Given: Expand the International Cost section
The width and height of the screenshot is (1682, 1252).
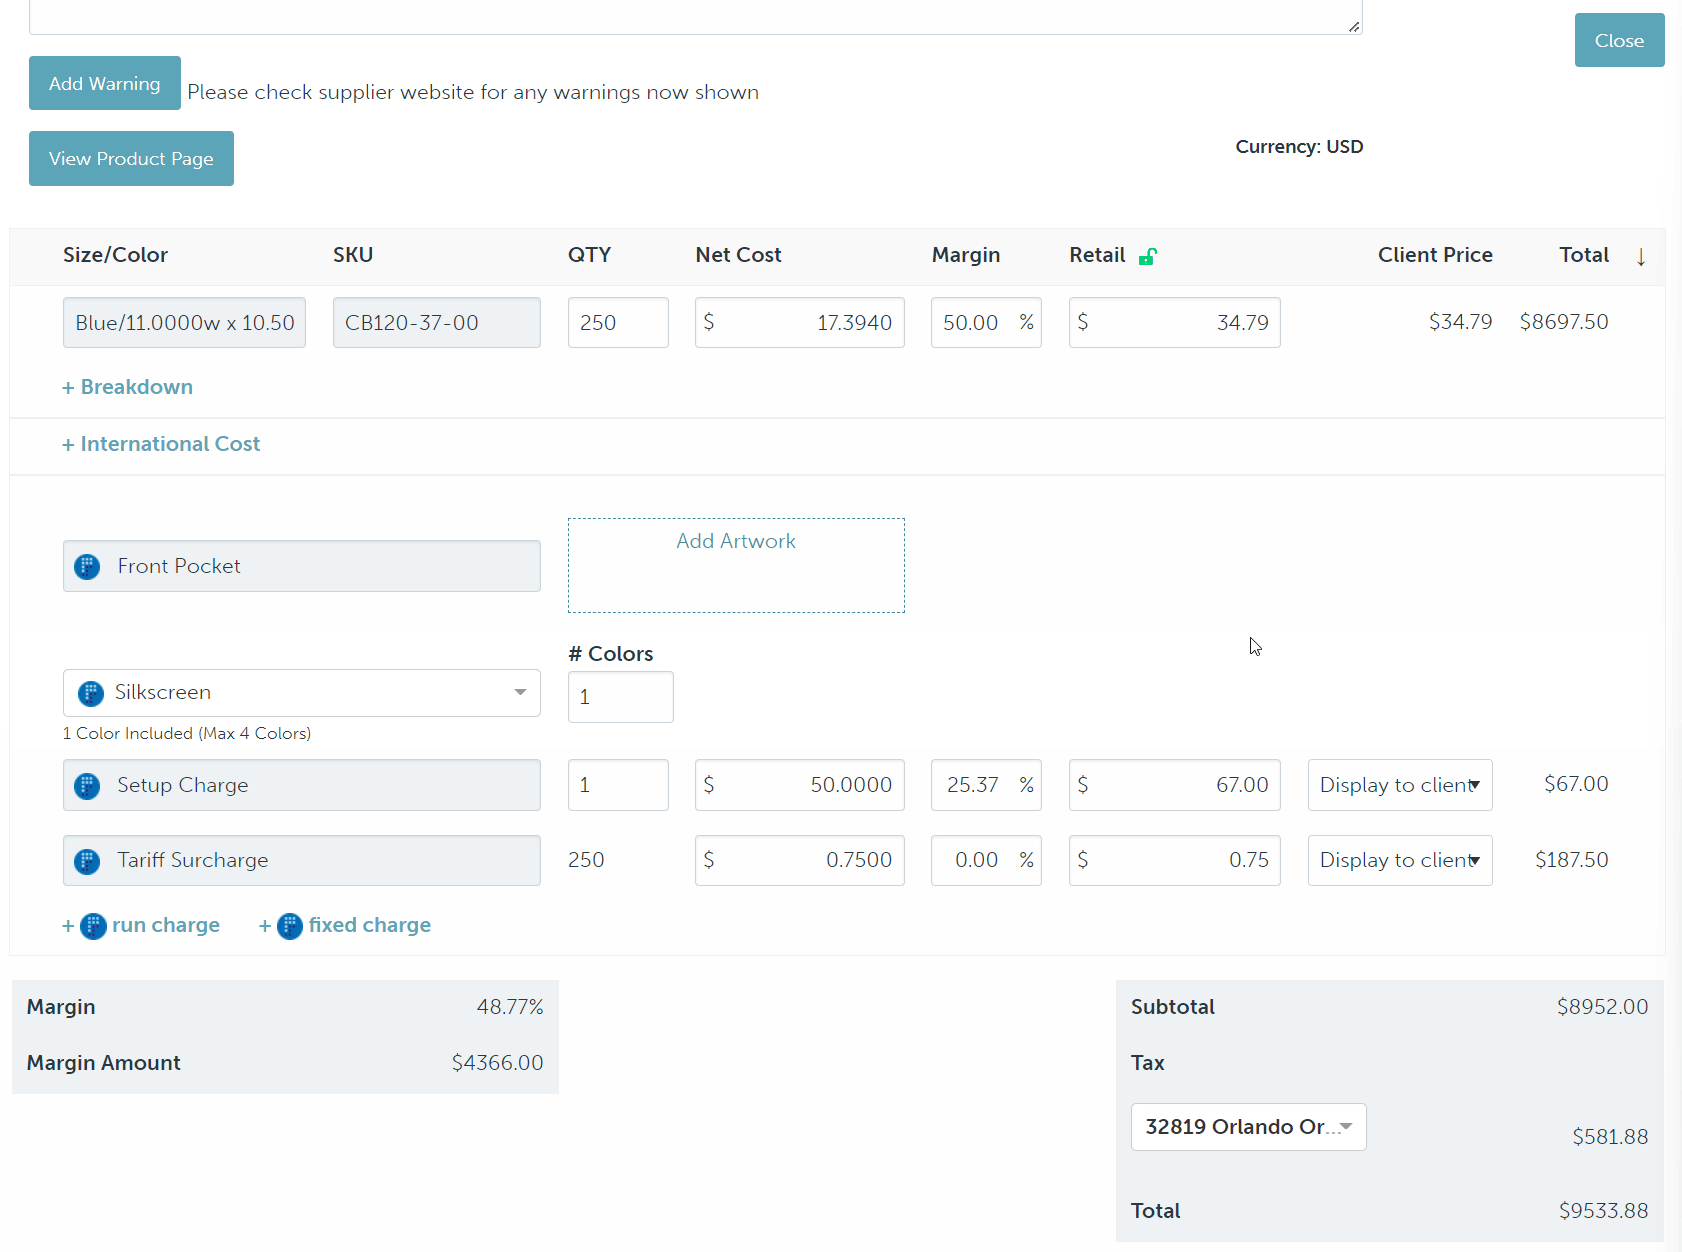Looking at the screenshot, I should coord(161,444).
